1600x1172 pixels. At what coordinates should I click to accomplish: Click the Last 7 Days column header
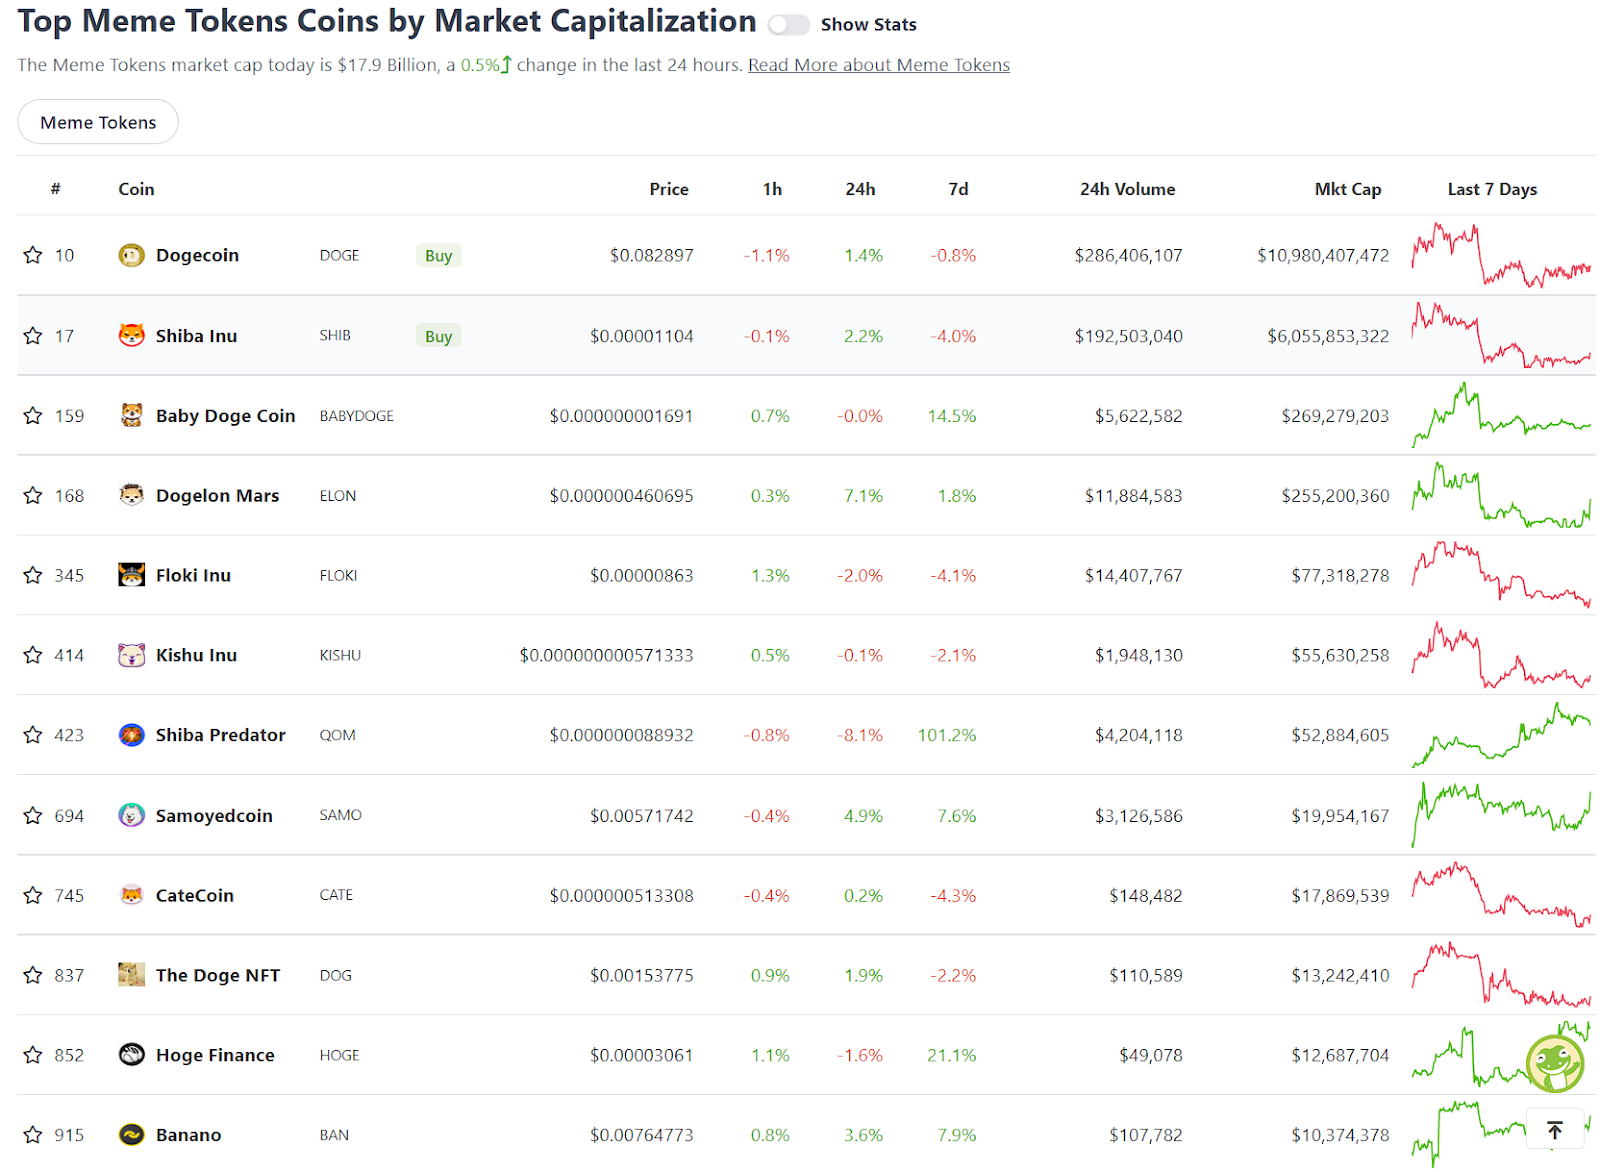[x=1492, y=189]
